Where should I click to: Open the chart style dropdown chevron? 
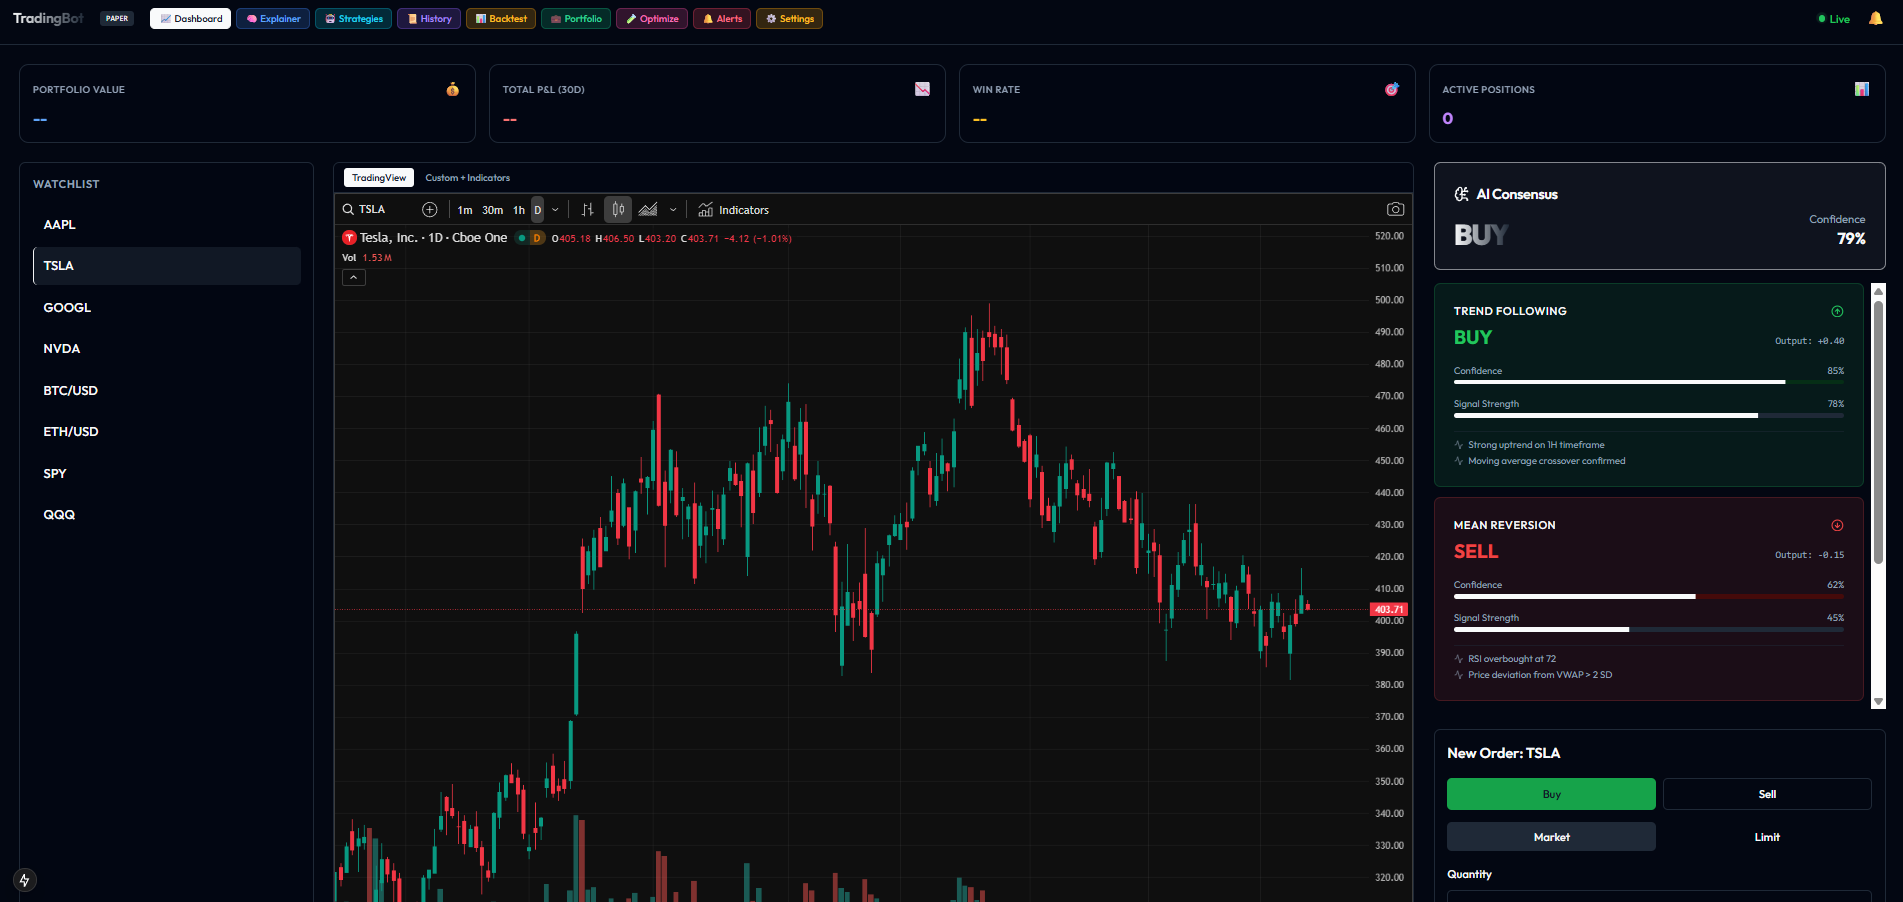(673, 209)
